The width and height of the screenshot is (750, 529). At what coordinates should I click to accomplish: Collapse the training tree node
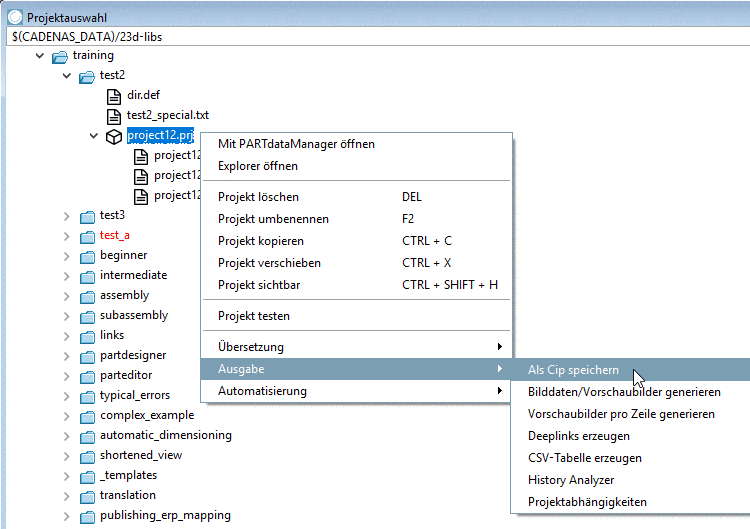pos(40,56)
